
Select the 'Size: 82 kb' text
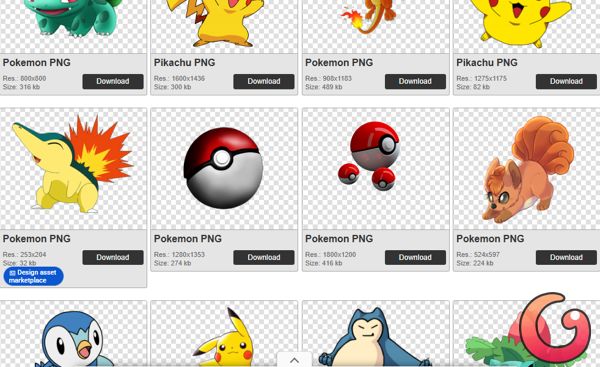473,87
